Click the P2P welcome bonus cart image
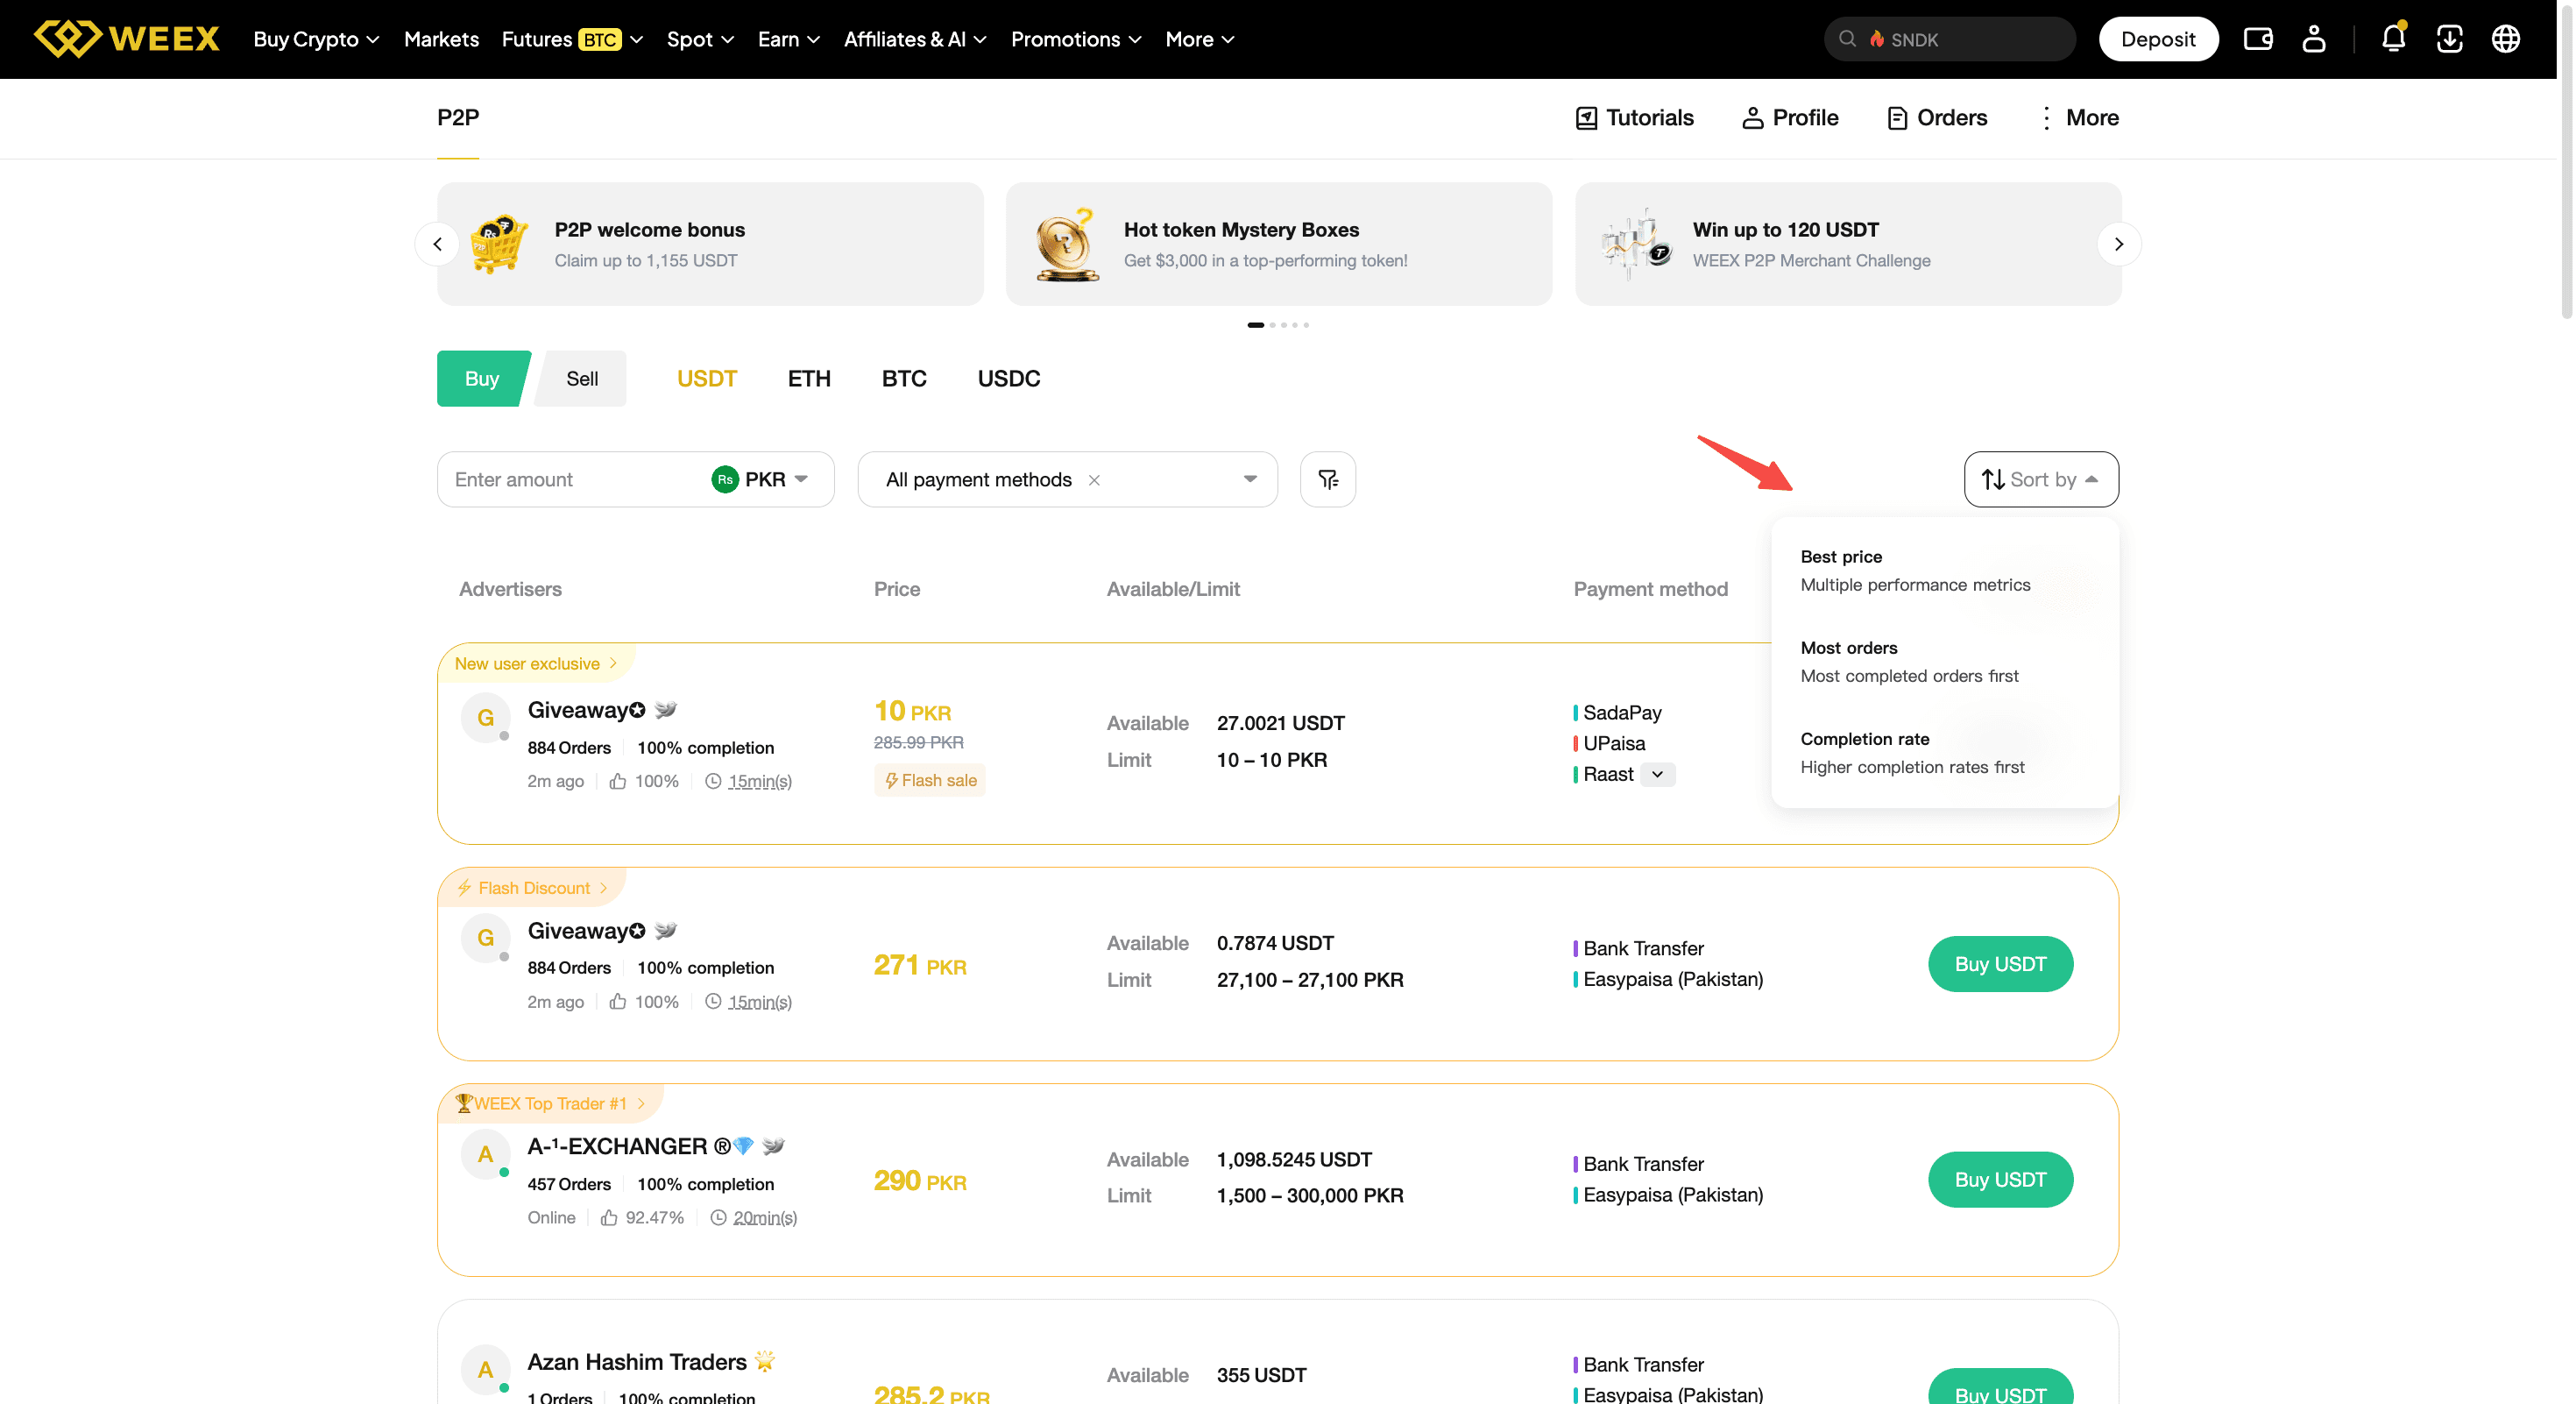This screenshot has width=2576, height=1404. [x=500, y=243]
